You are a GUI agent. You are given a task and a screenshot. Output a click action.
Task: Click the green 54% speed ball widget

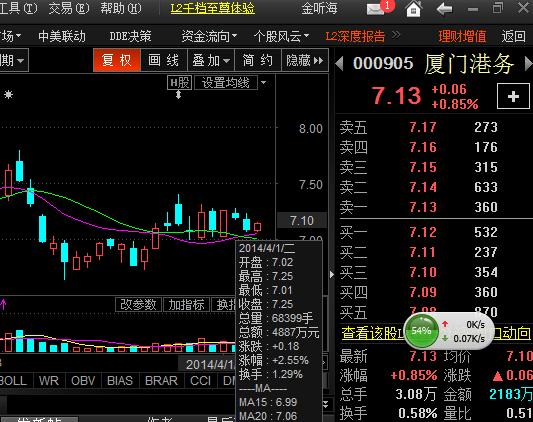point(422,331)
